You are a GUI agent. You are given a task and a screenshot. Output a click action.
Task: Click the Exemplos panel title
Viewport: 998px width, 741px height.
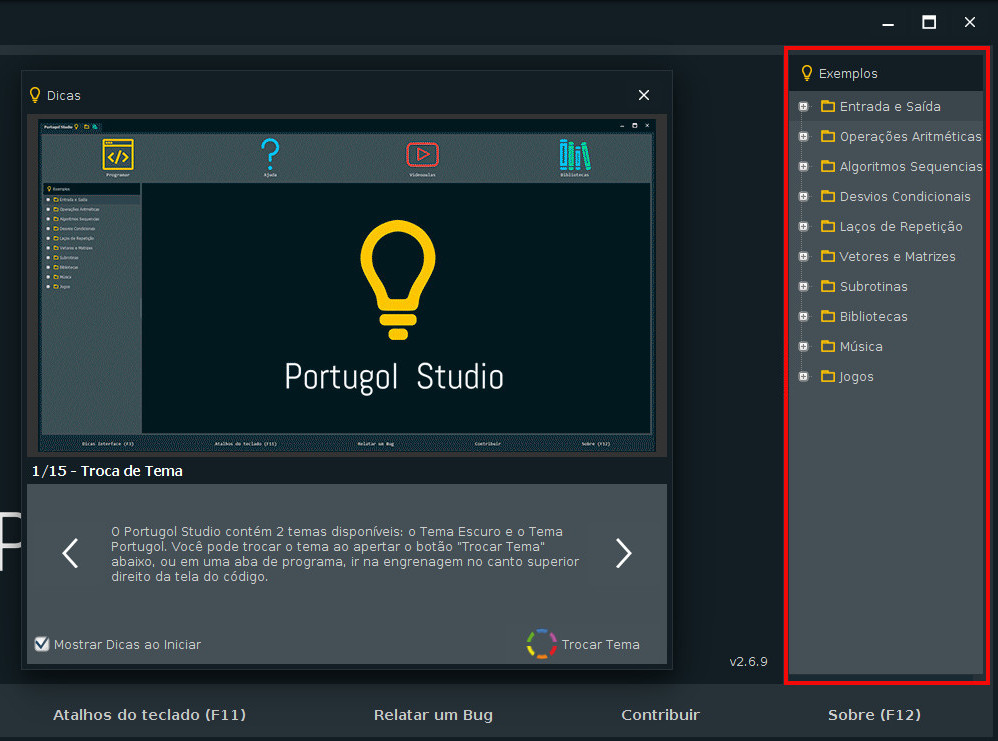point(848,73)
